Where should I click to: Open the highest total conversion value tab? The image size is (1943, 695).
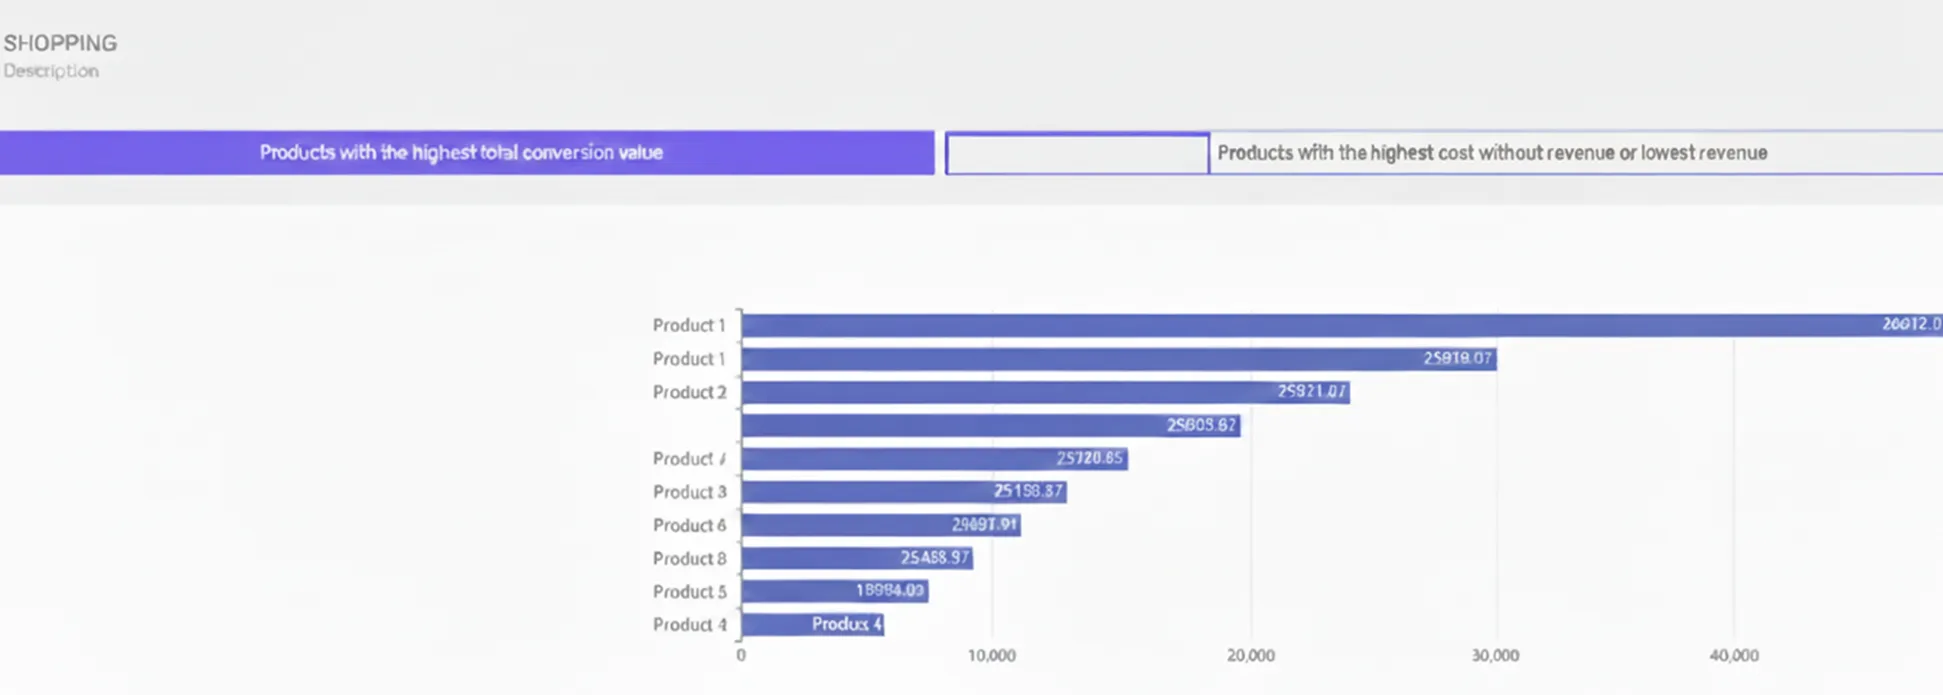click(x=466, y=153)
